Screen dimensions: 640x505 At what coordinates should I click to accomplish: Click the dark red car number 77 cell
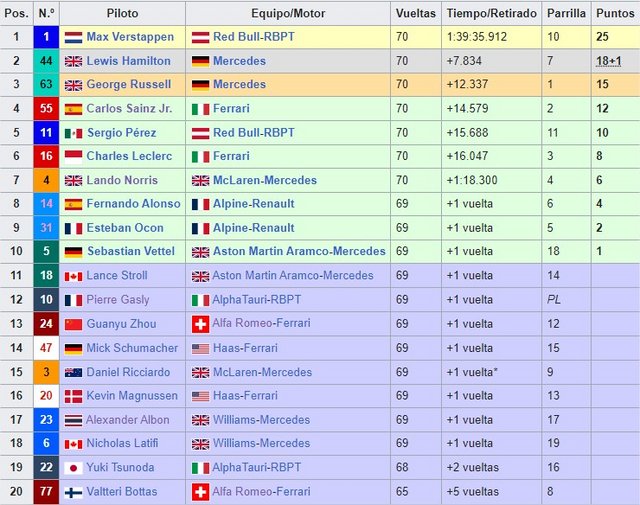(46, 492)
